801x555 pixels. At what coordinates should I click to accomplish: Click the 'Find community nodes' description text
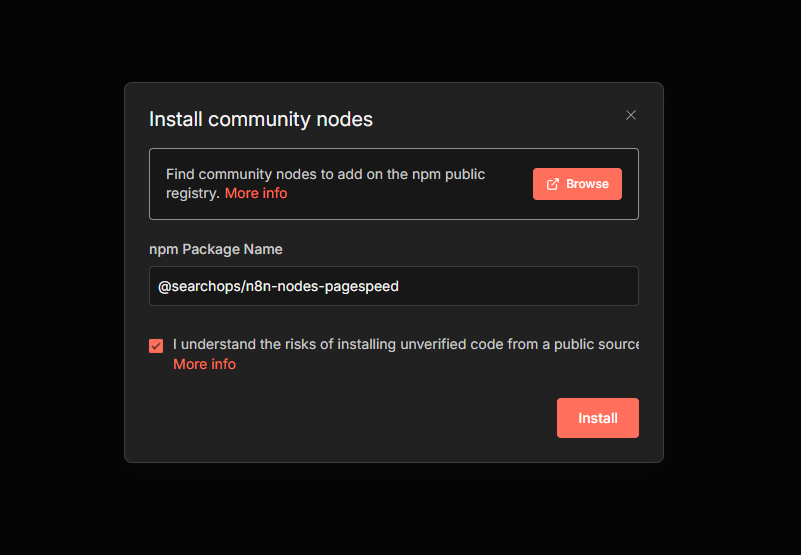tap(325, 174)
